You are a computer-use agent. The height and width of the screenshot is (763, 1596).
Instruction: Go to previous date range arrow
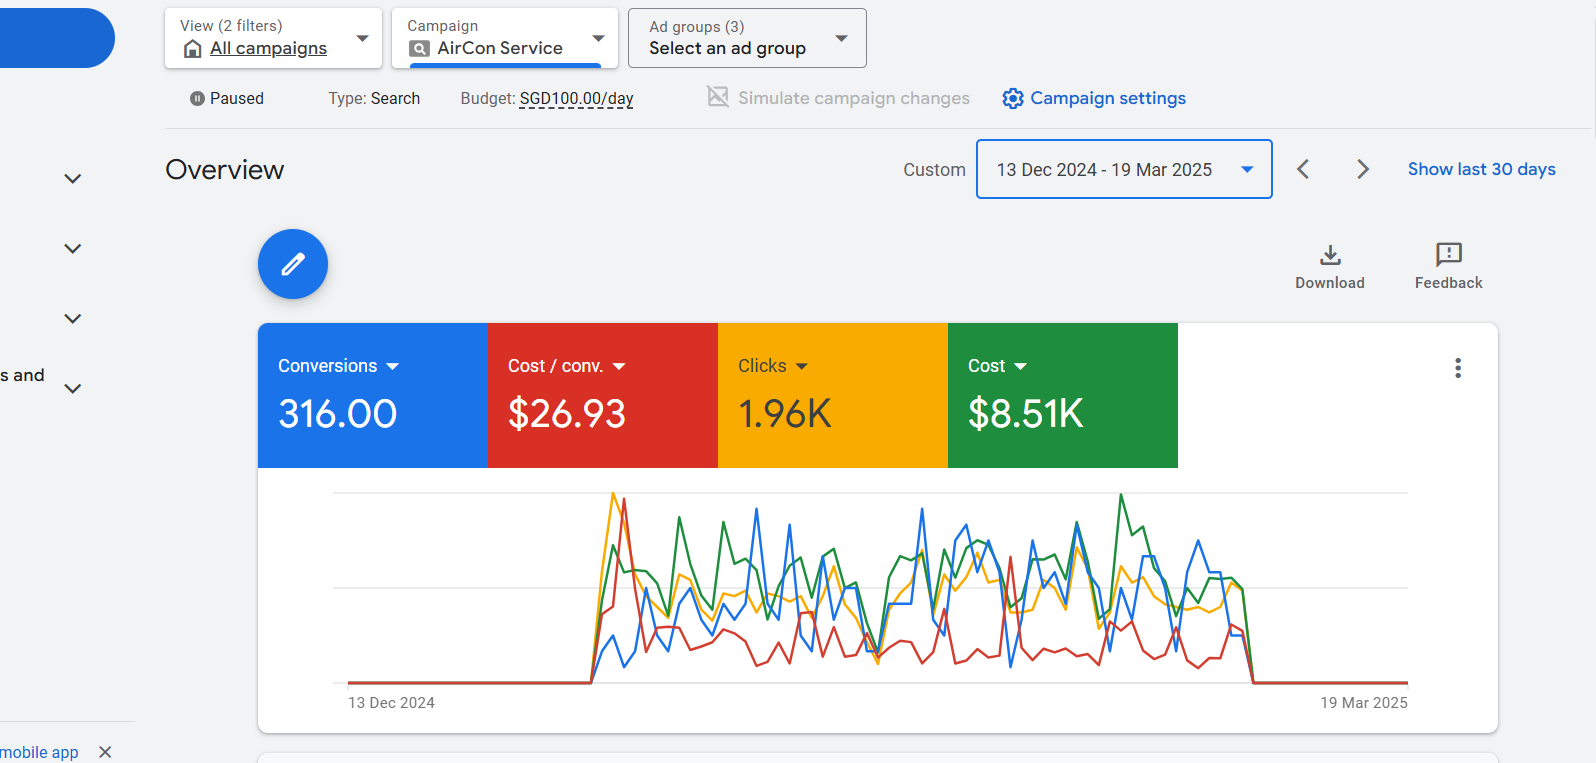pyautogui.click(x=1303, y=169)
